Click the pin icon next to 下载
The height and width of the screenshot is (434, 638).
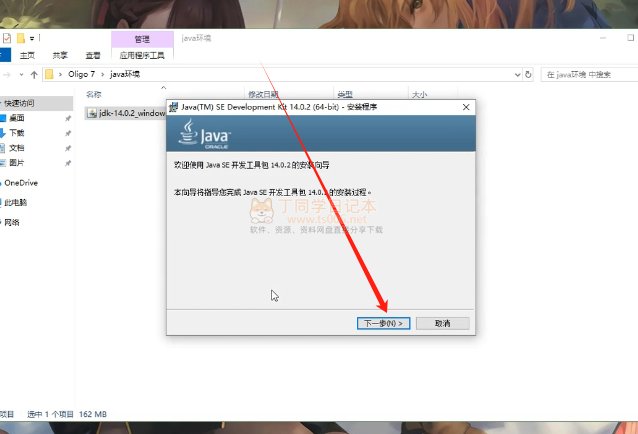(68, 133)
